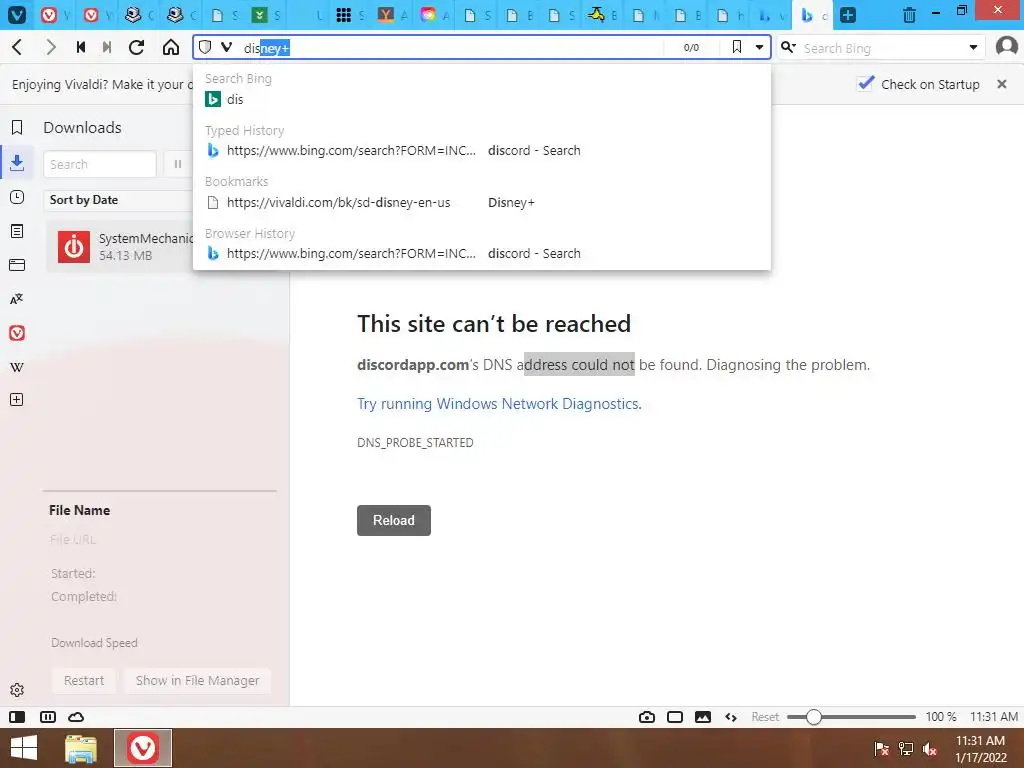Switch to the first Vivaldi logo tab
Image resolution: width=1024 pixels, height=768 pixels.
(x=55, y=14)
